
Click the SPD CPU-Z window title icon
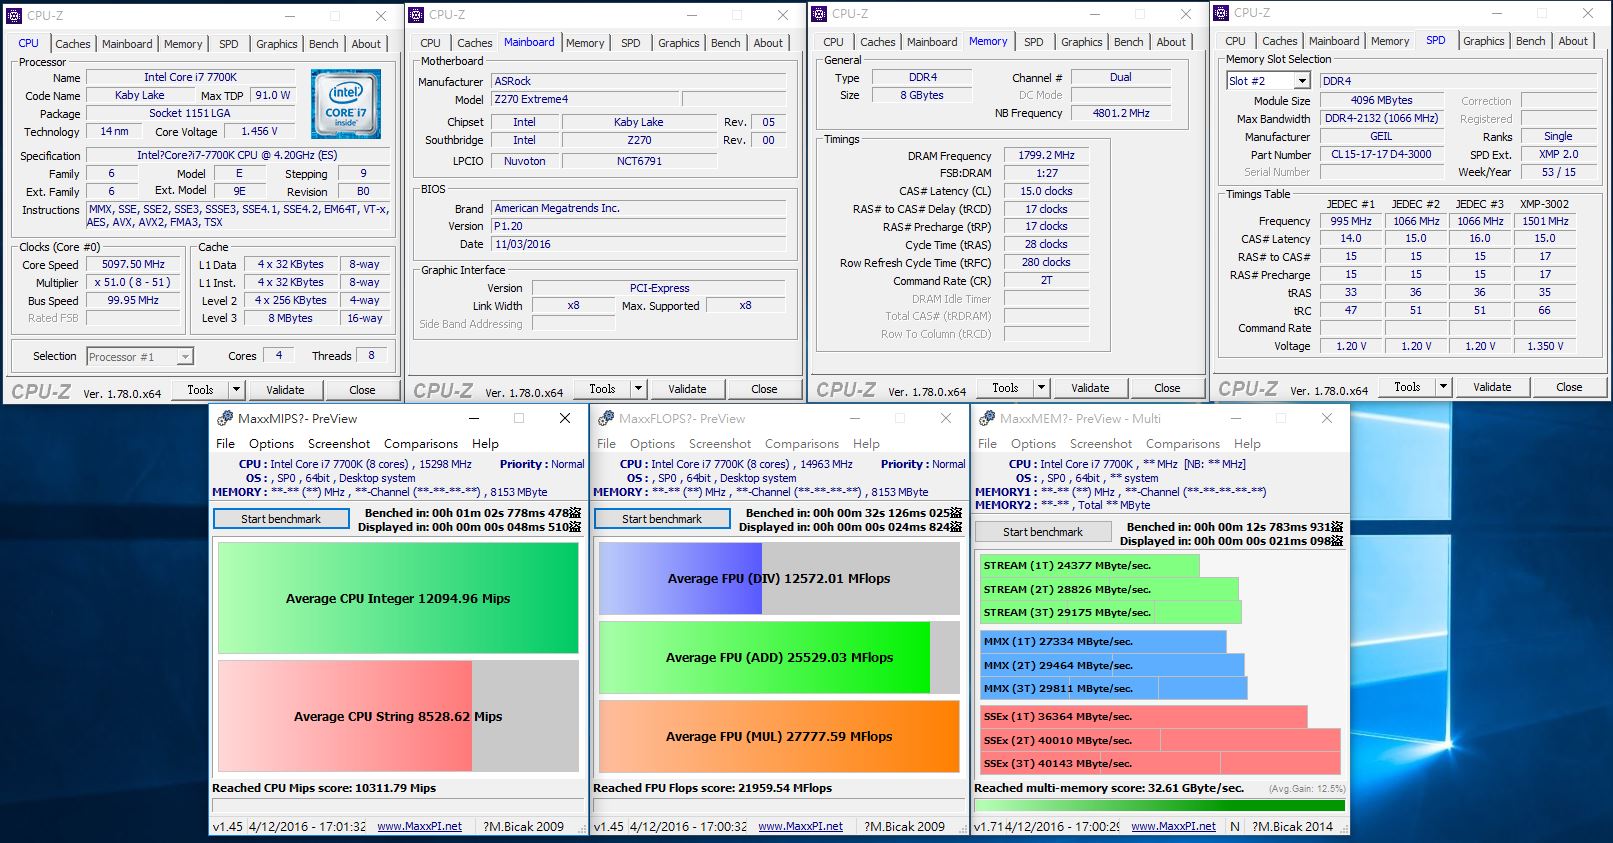click(1221, 13)
